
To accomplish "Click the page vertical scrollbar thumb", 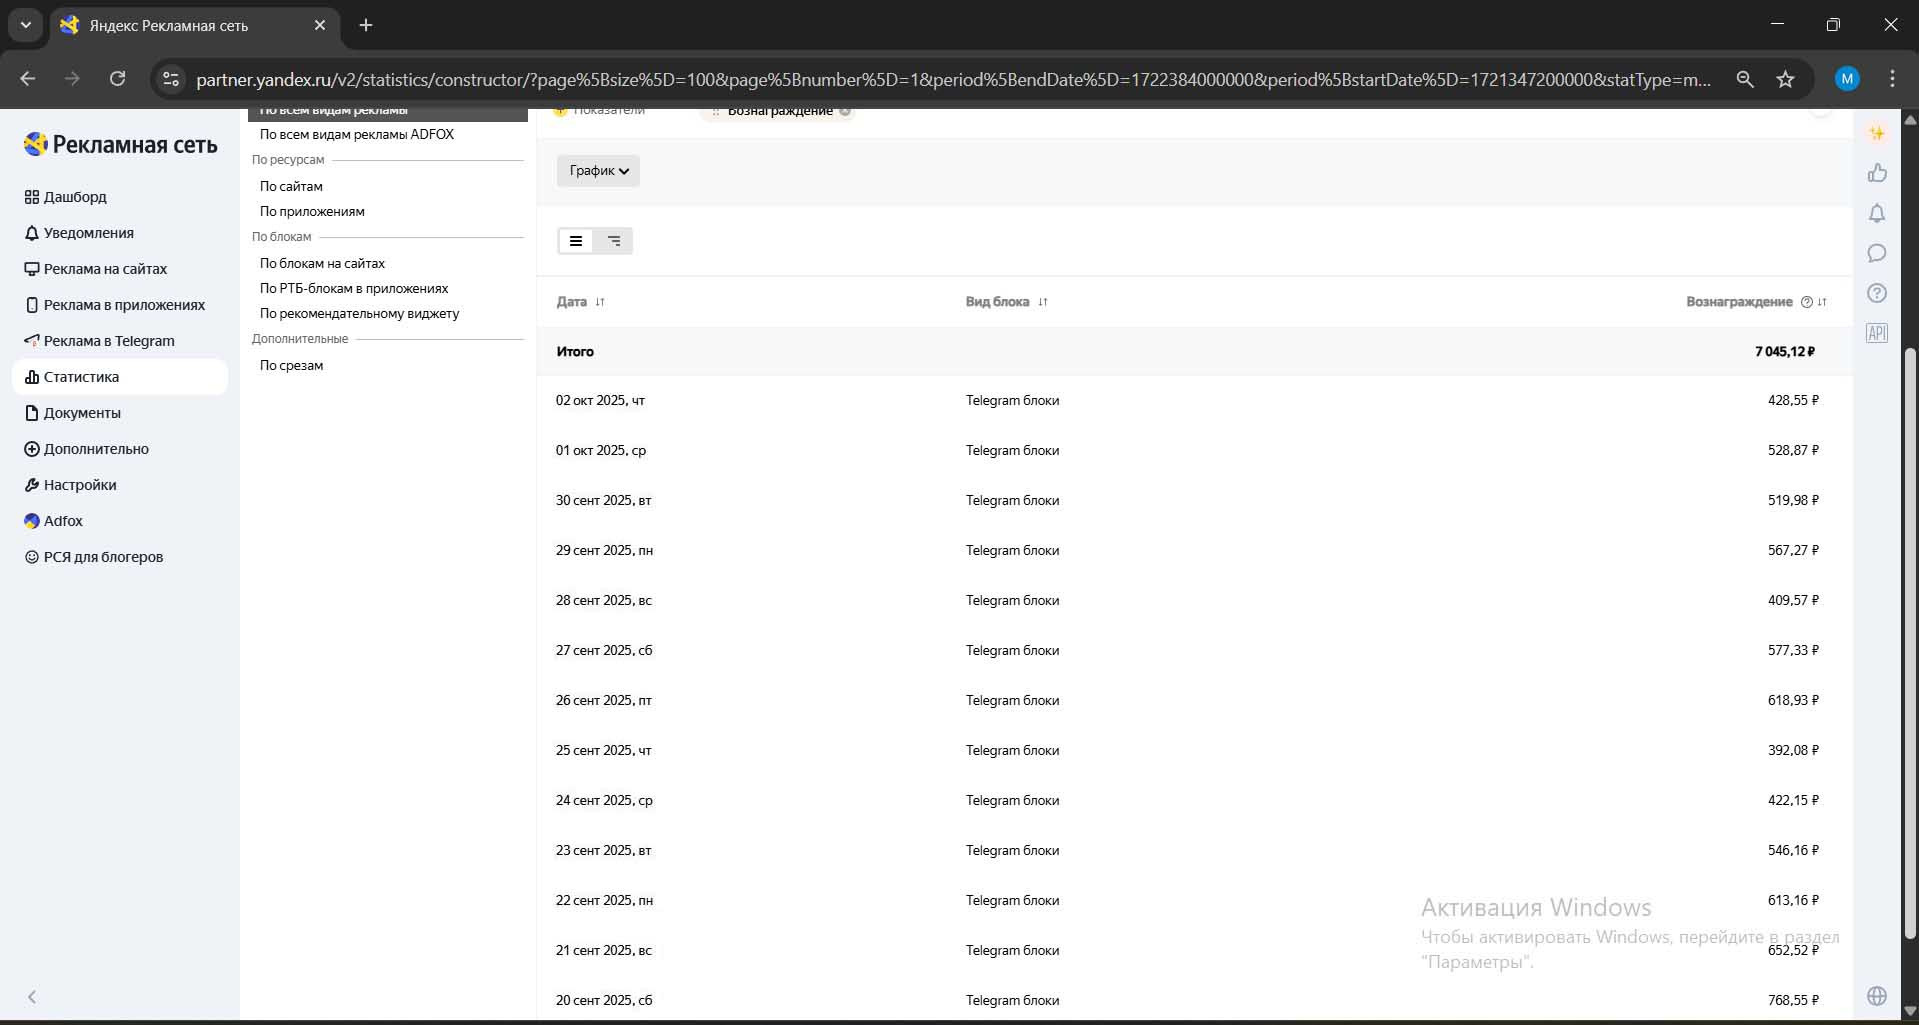I will [1909, 640].
